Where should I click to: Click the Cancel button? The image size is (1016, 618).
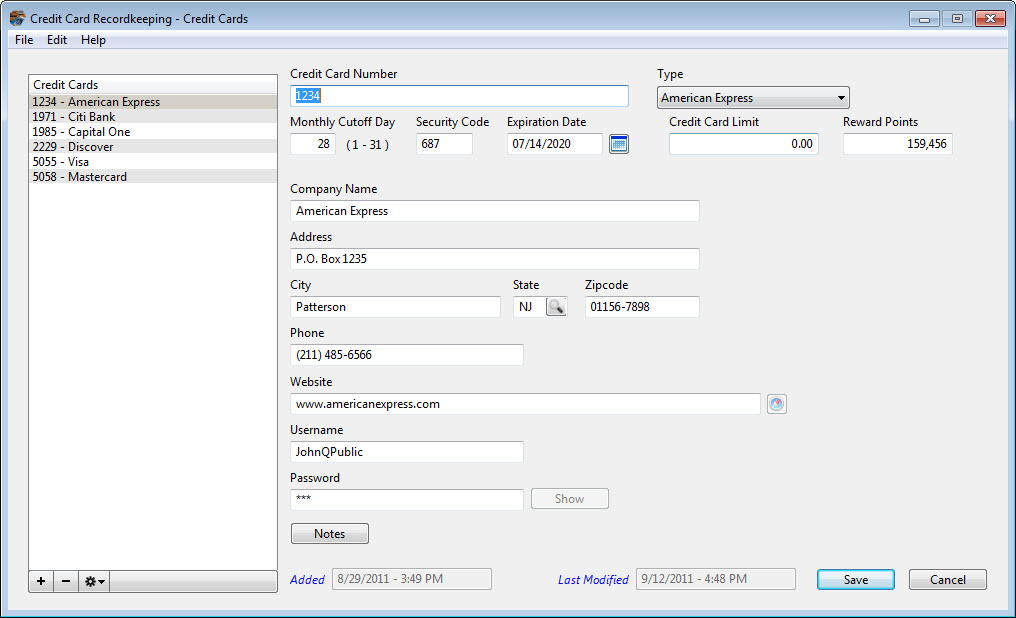[x=947, y=580]
